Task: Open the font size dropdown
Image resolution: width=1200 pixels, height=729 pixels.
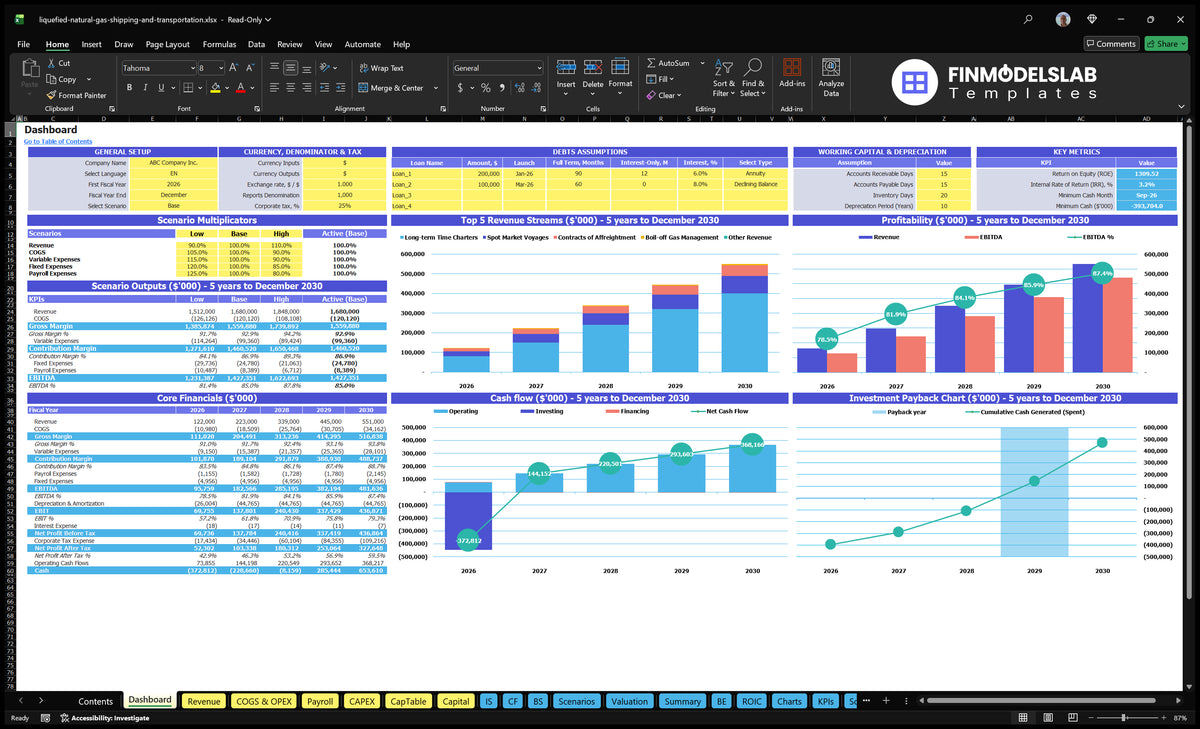Action: click(x=221, y=68)
